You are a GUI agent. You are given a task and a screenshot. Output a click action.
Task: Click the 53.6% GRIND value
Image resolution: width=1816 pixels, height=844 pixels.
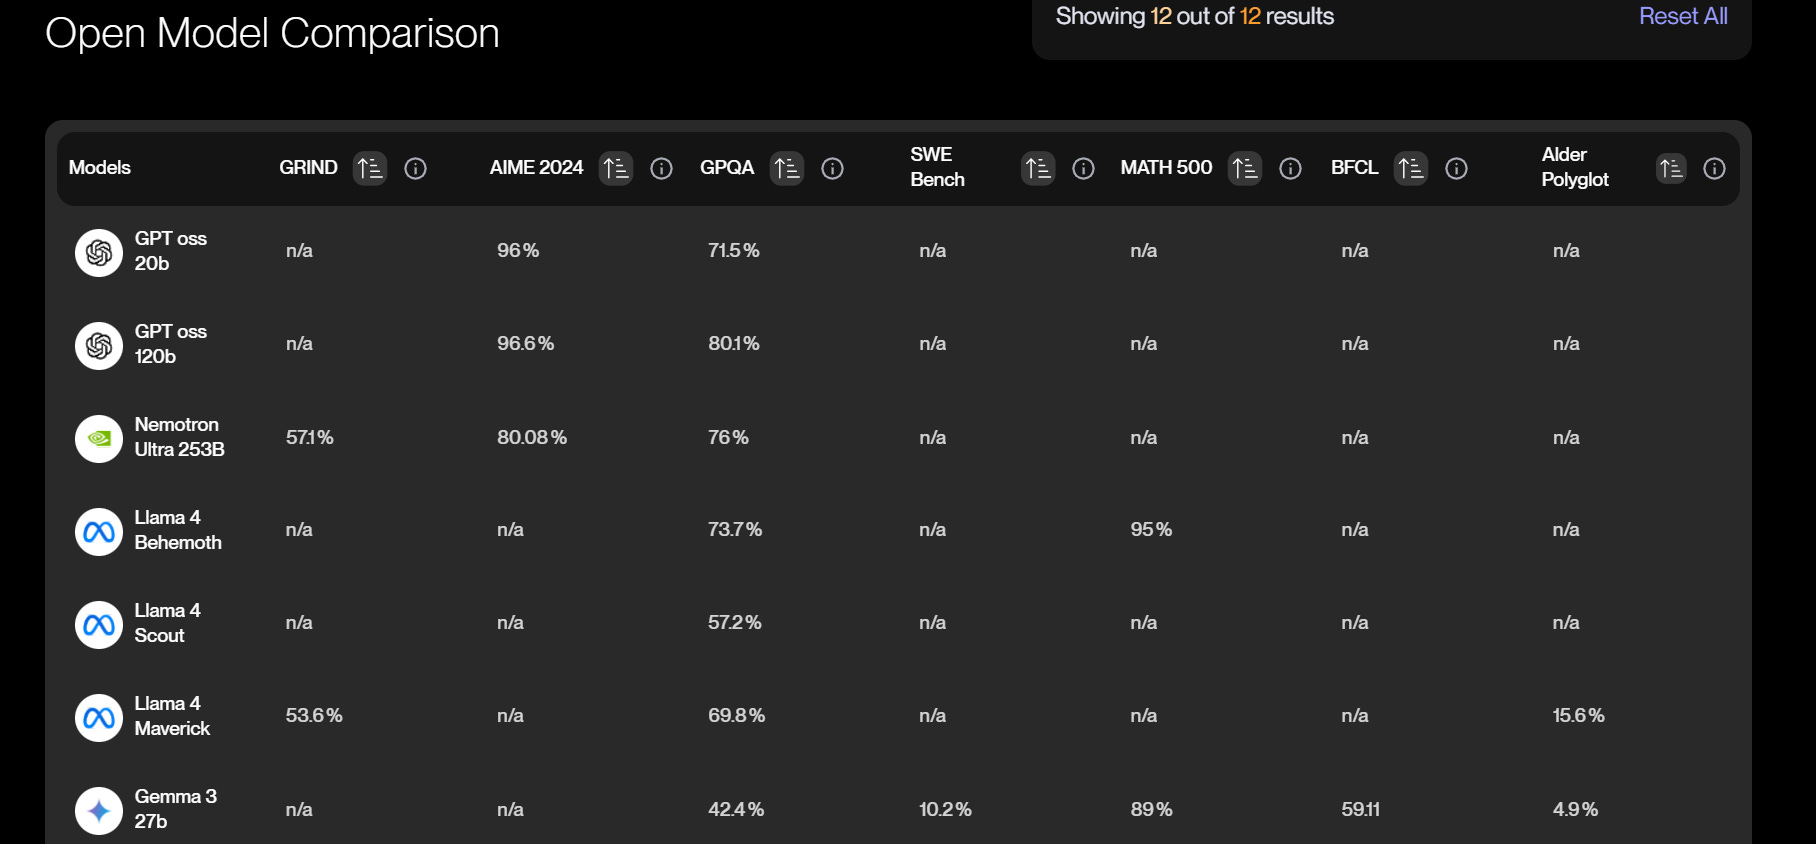pyautogui.click(x=314, y=716)
